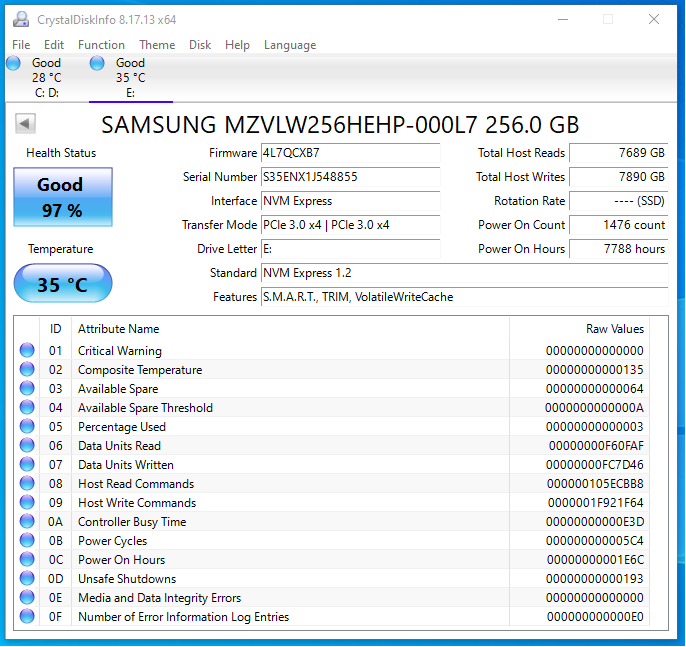Click the Unsafe Shutdowns status orb
This screenshot has width=686, height=647.
coord(27,579)
